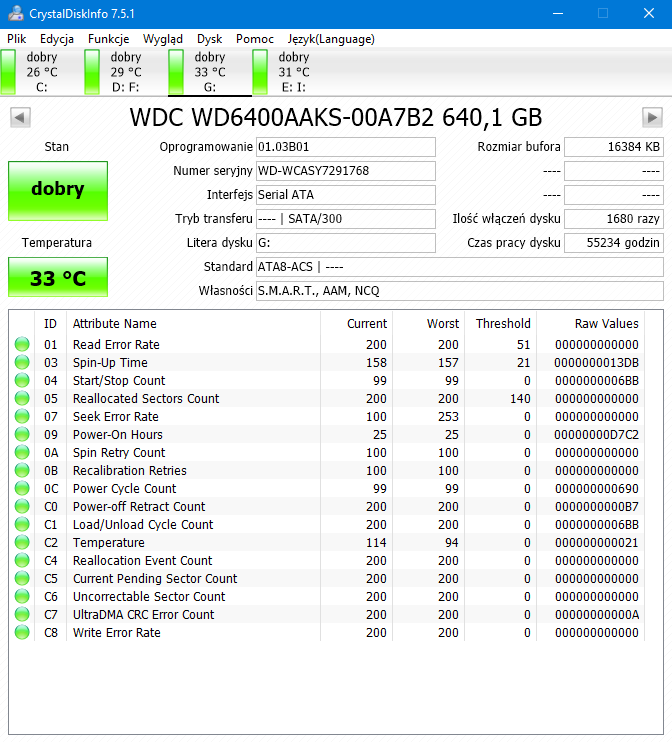Click status icon for Write Error Rate
Screen dimensions: 672x742
[x=22, y=632]
